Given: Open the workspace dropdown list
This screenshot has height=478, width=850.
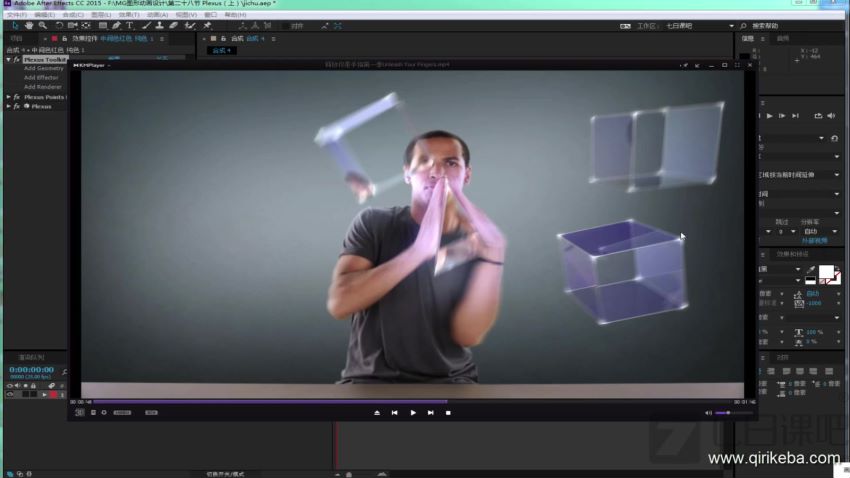Looking at the screenshot, I should [x=731, y=26].
